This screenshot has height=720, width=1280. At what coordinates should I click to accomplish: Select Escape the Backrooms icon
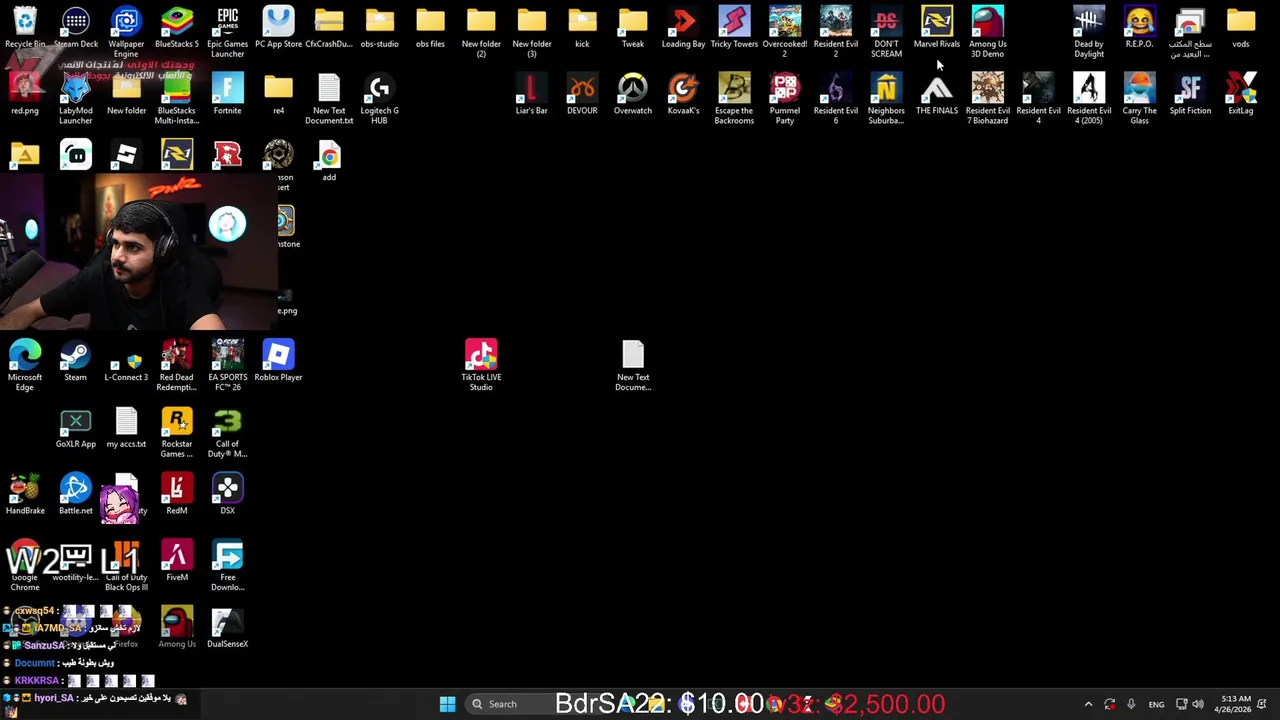click(734, 99)
